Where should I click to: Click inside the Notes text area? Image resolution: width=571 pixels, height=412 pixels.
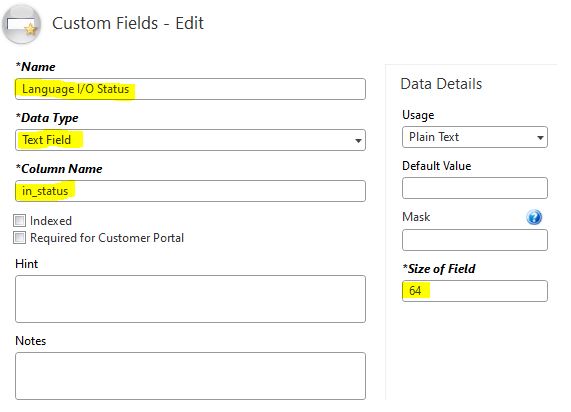190,376
